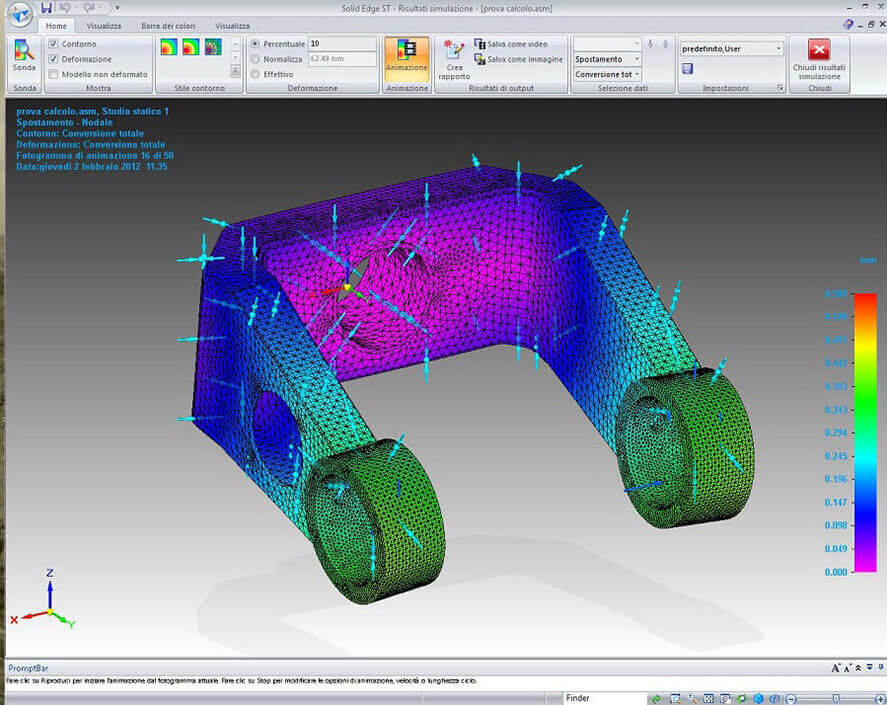Image resolution: width=887 pixels, height=705 pixels.
Task: Uncheck the Deformazione checkbox
Action: (53, 59)
